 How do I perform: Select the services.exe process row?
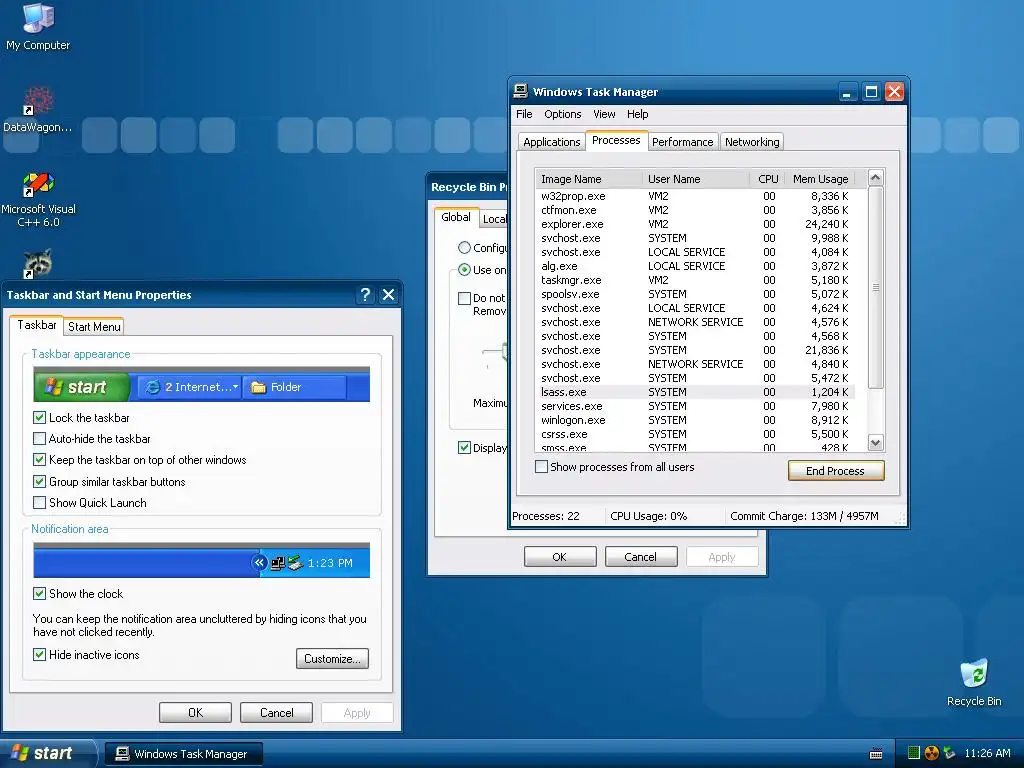[695, 406]
